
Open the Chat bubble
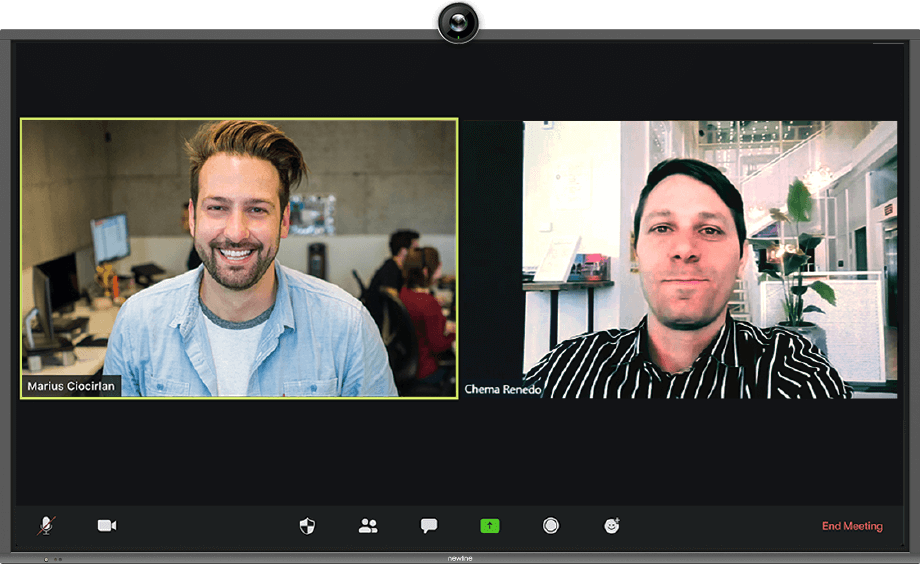click(x=429, y=525)
